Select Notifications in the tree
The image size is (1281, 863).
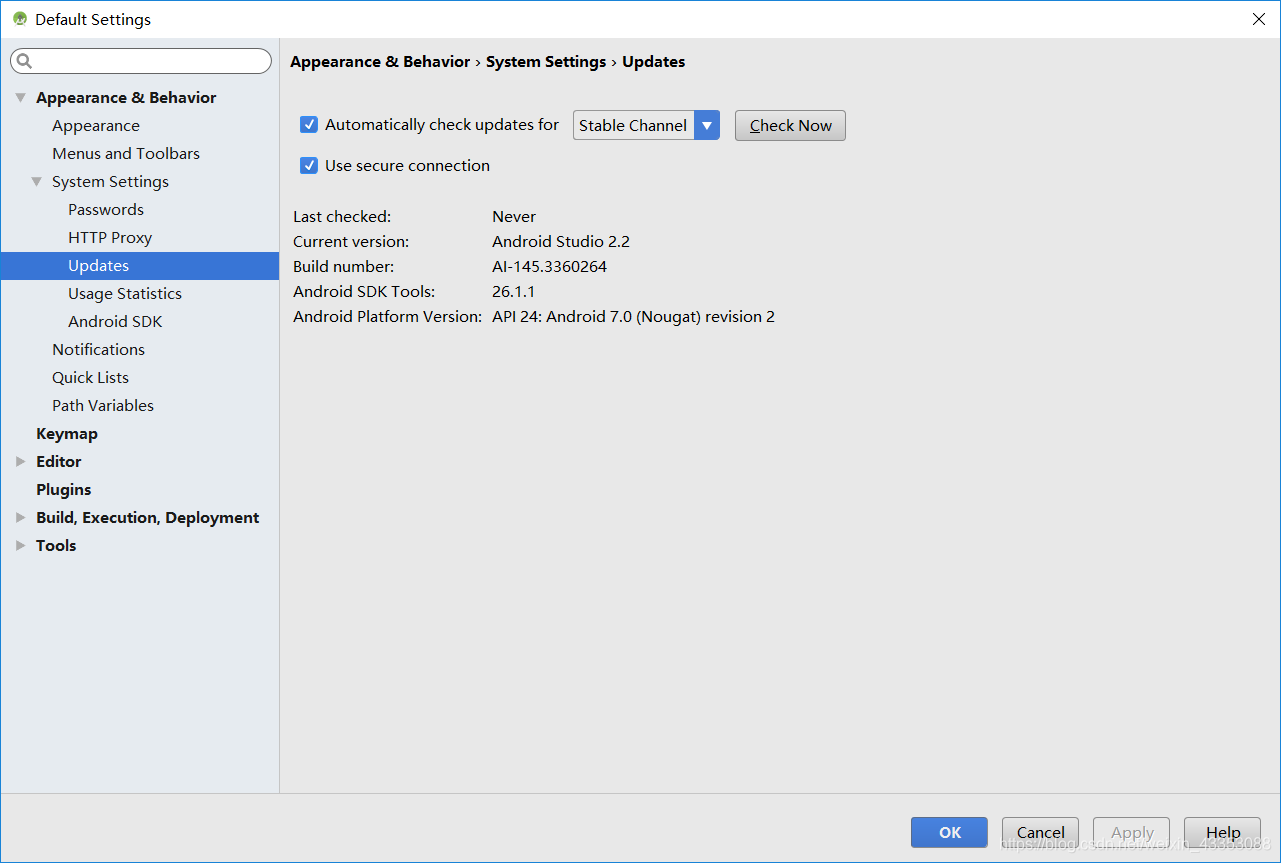98,350
